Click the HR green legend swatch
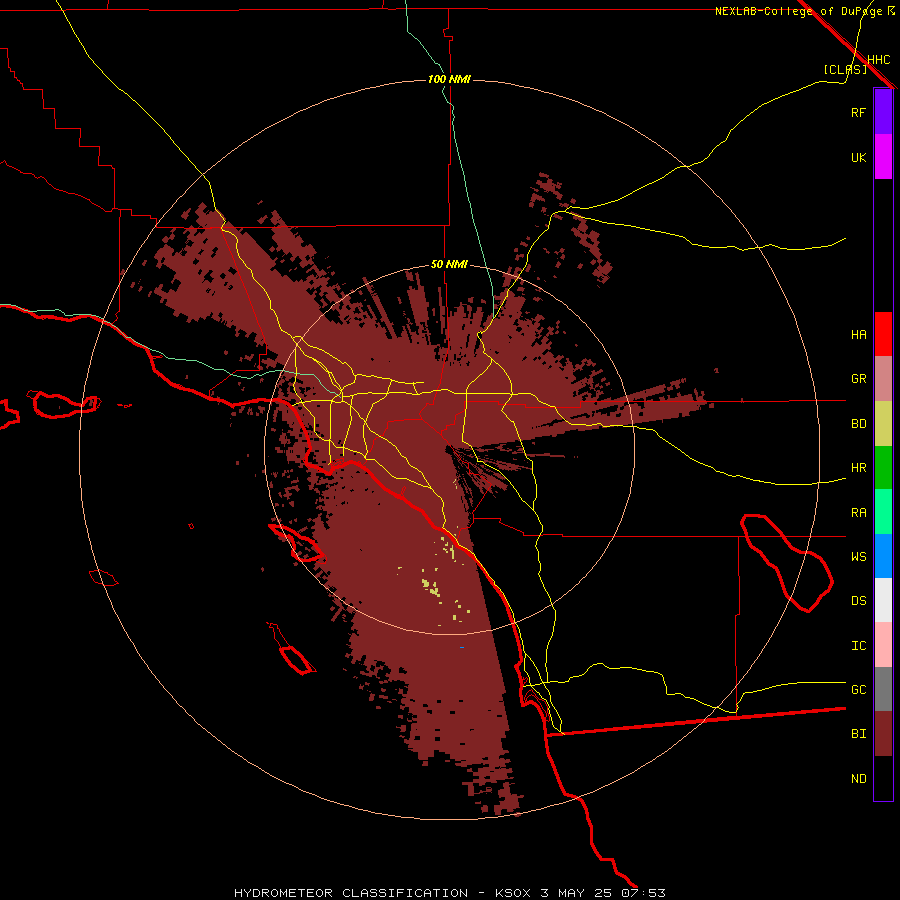The width and height of the screenshot is (900, 900). click(x=883, y=468)
